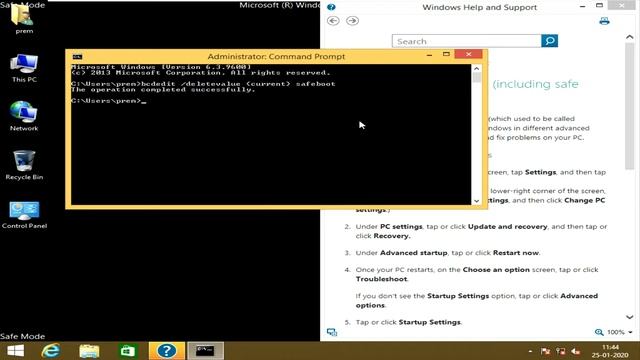Click the online help icon at Help bottom-left
Viewport: 640px width, 360px height.
pyautogui.click(x=332, y=332)
